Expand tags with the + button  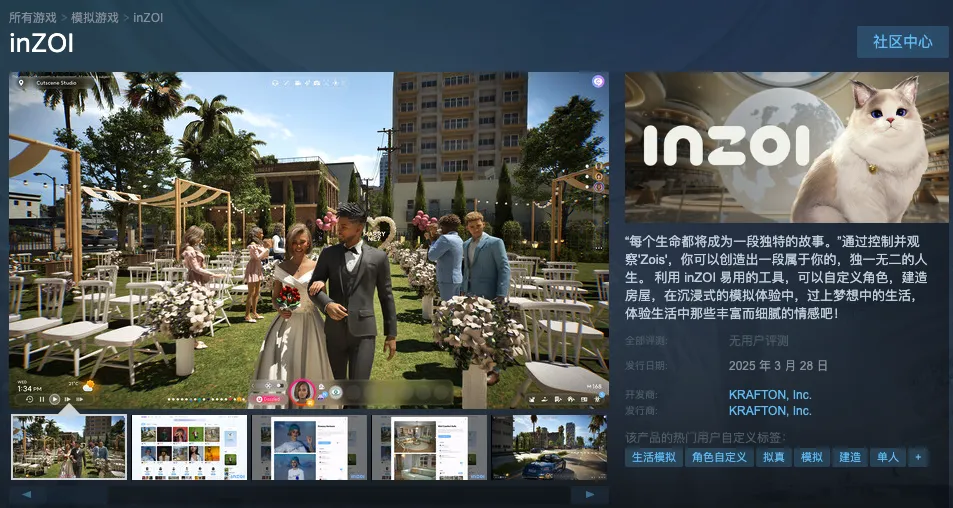pyautogui.click(x=918, y=457)
